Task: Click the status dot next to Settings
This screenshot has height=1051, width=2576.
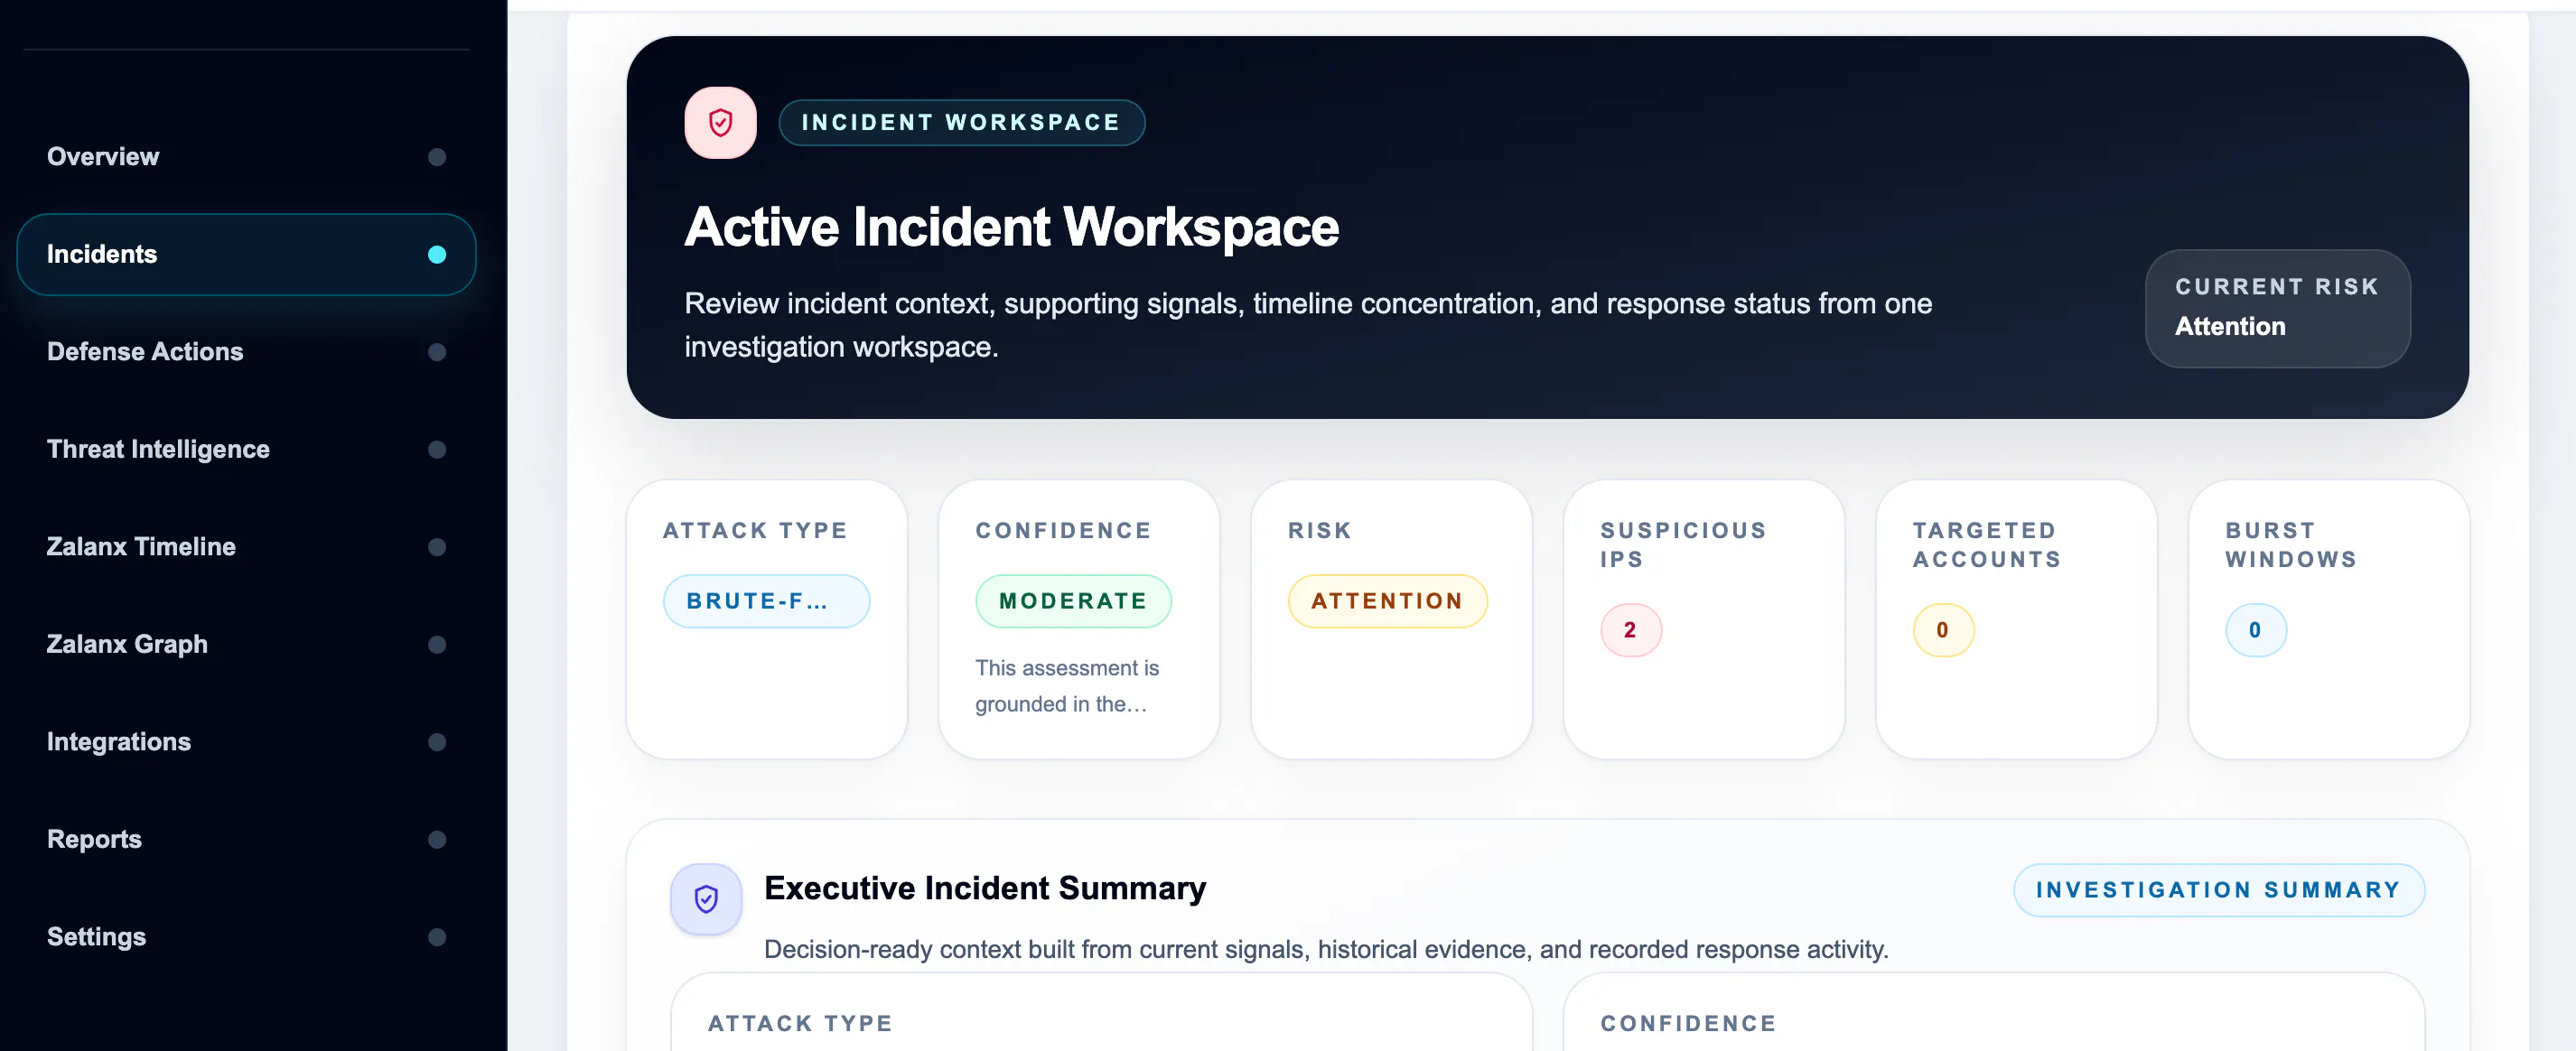Action: pos(437,937)
